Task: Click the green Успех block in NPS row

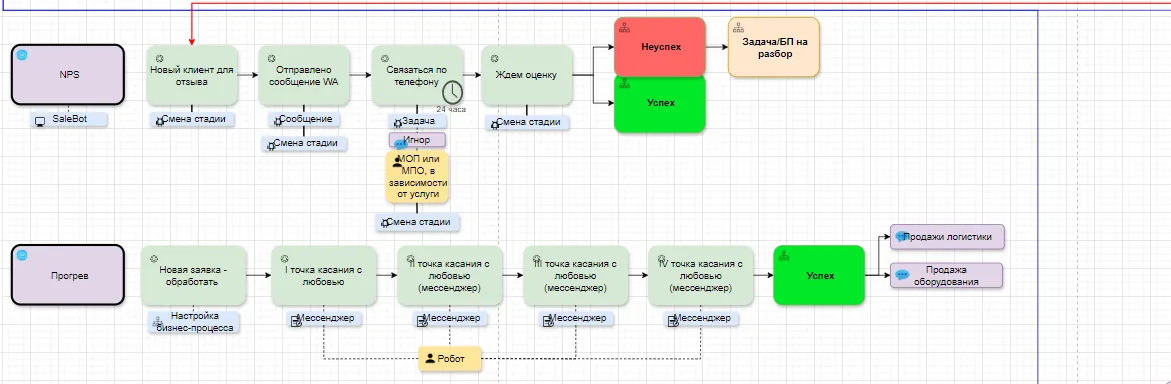Action: click(x=659, y=103)
